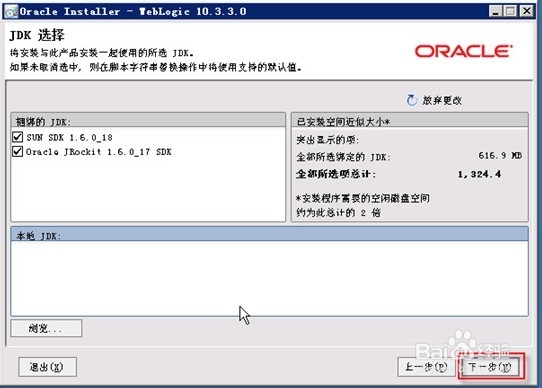Click the 已安装空间近似大小 panel header
542x388 pixels.
pos(410,121)
